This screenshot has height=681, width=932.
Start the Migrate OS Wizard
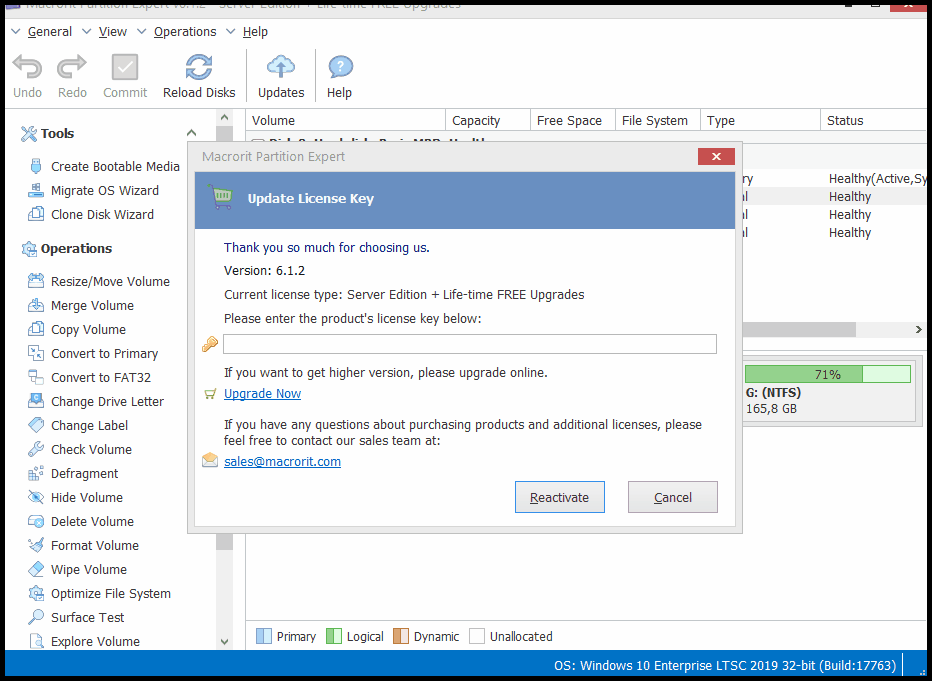(x=94, y=190)
